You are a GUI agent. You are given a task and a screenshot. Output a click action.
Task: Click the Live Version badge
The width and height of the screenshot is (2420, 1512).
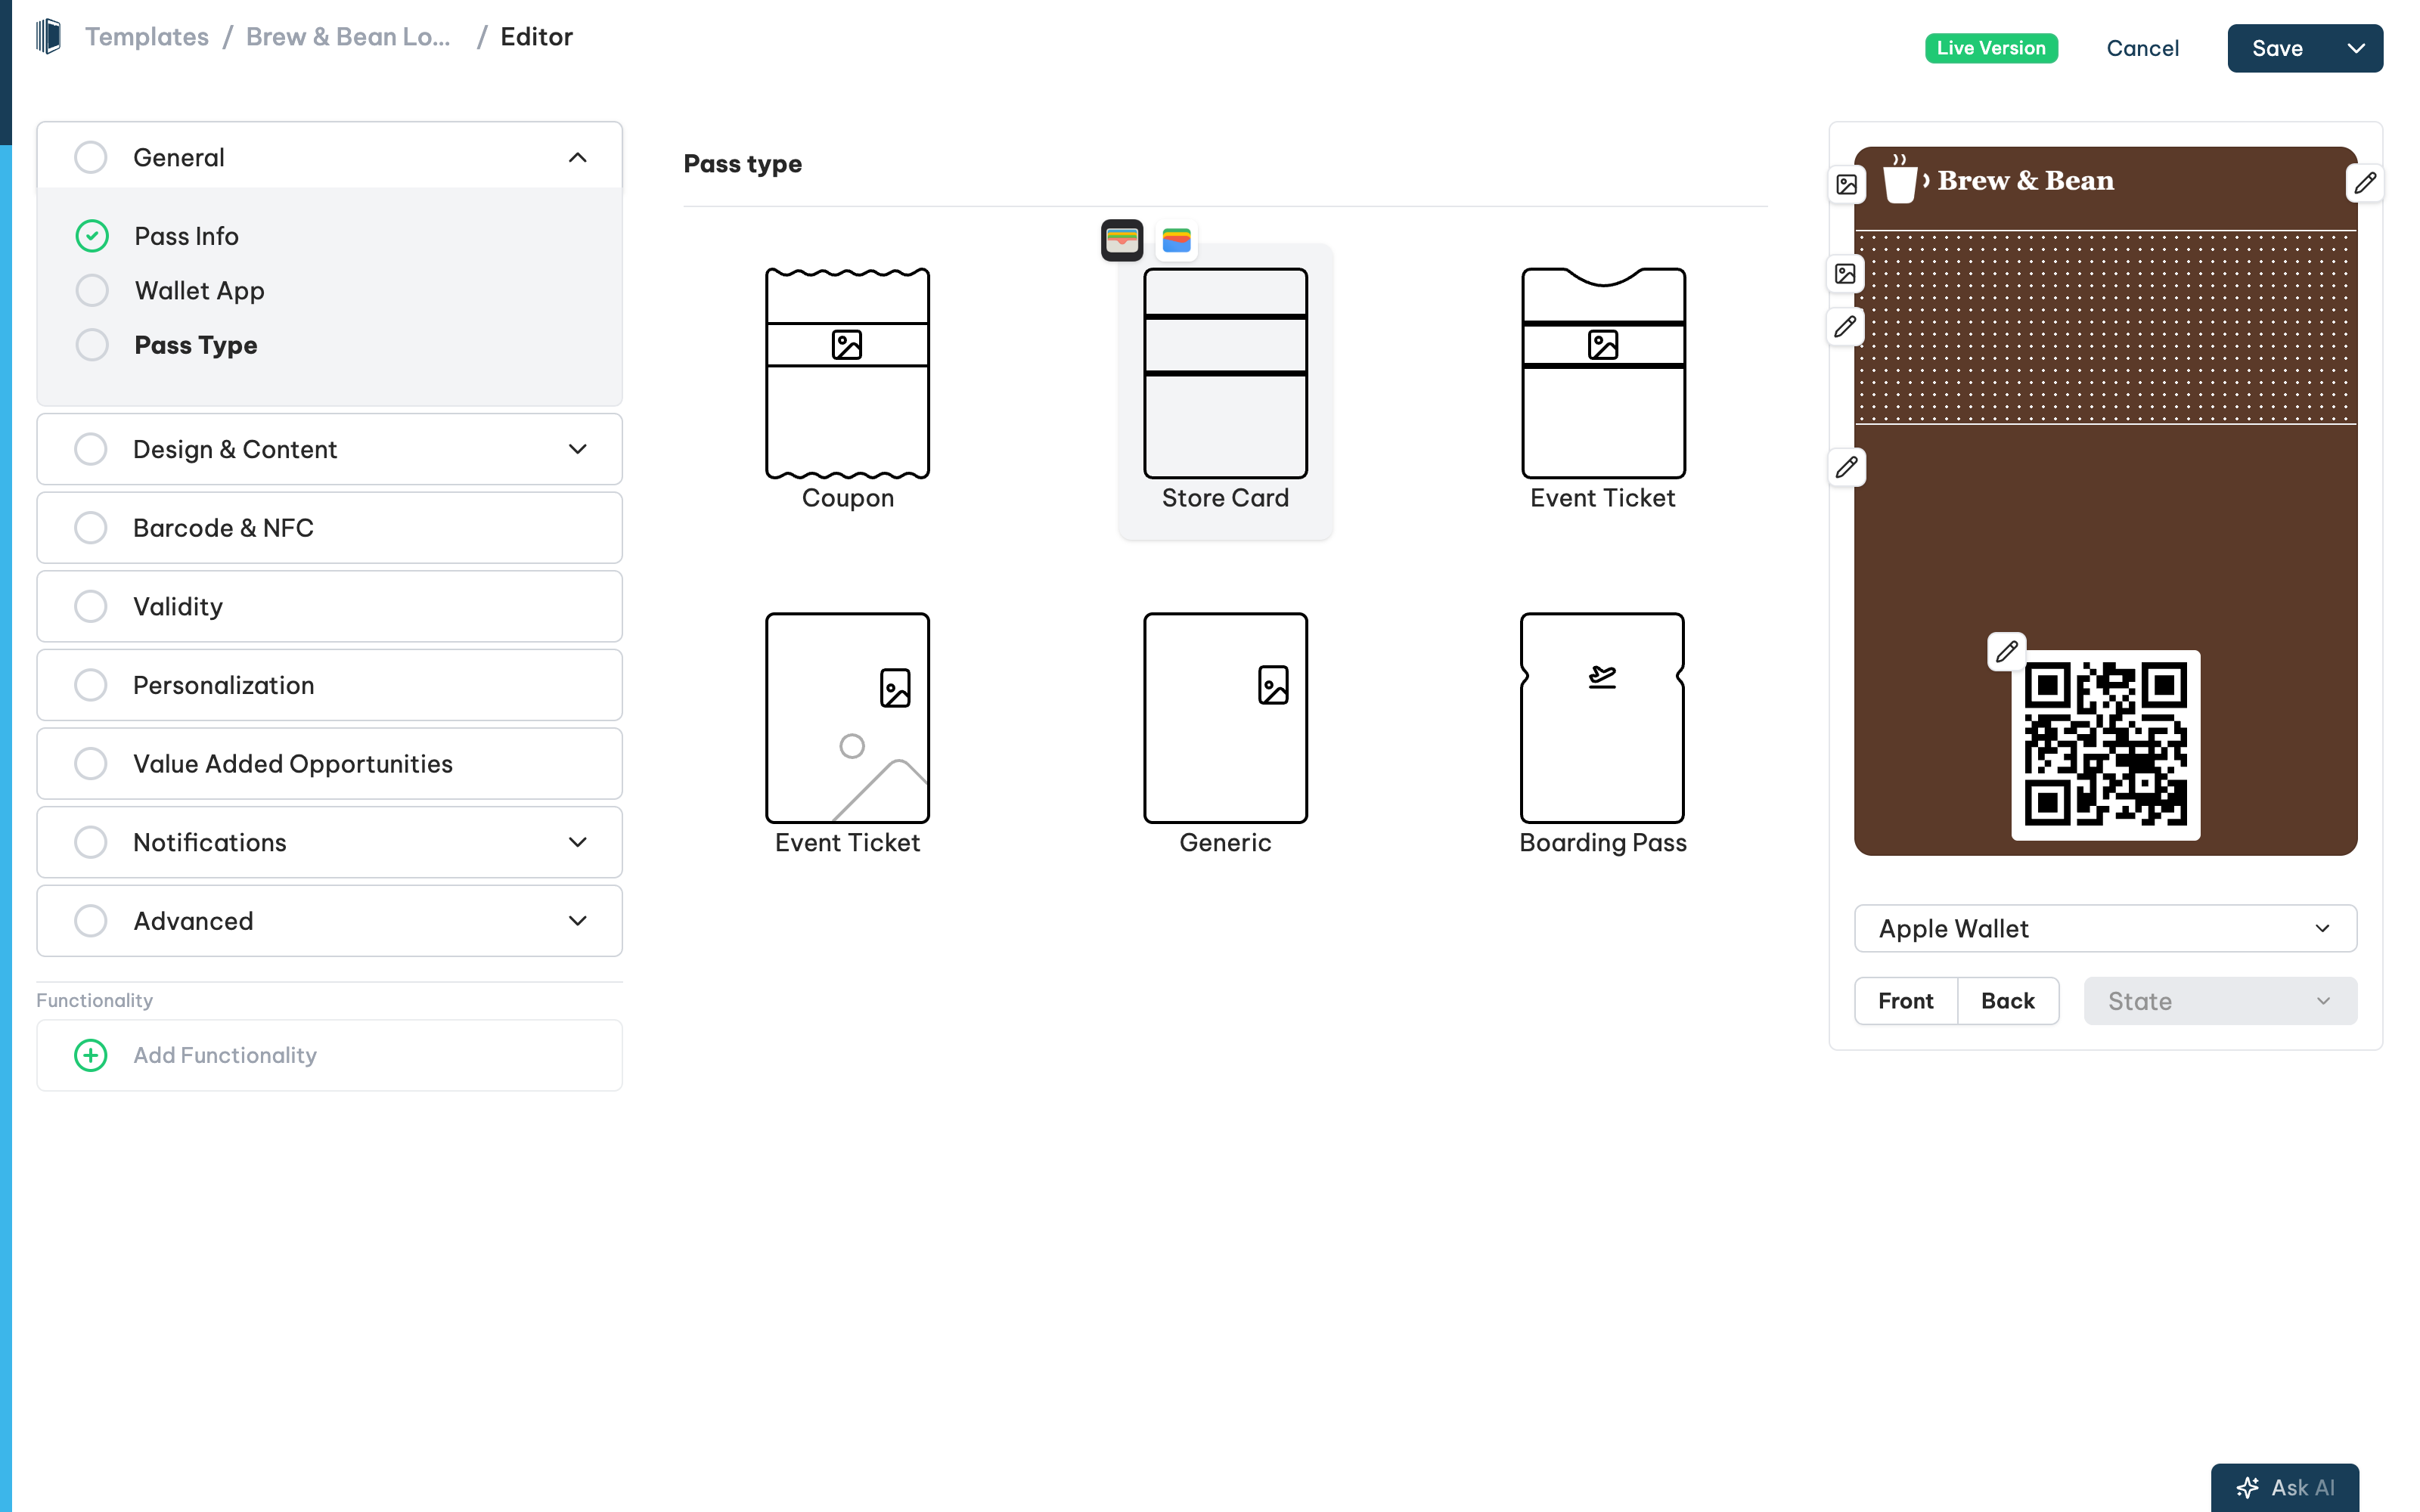(1991, 48)
